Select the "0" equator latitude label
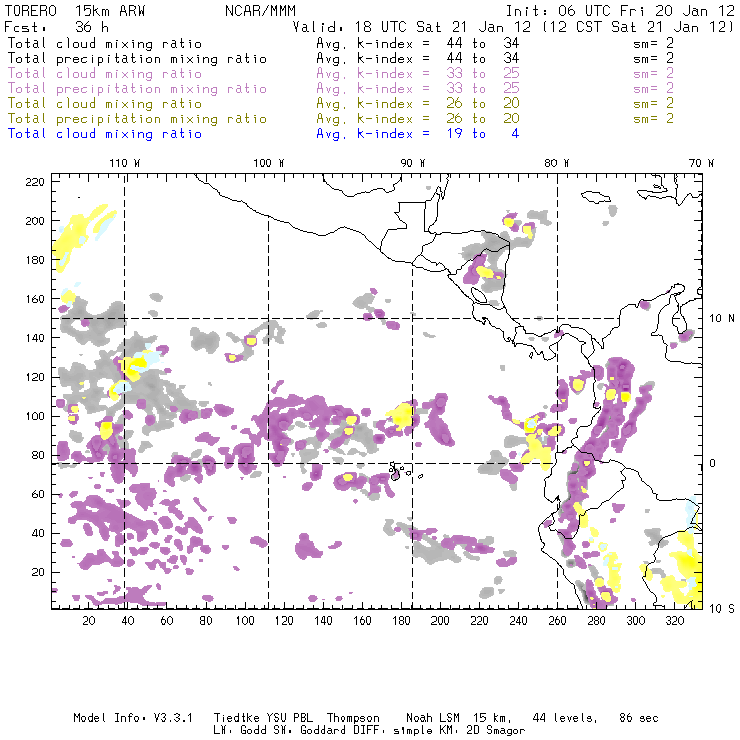 pyautogui.click(x=713, y=463)
